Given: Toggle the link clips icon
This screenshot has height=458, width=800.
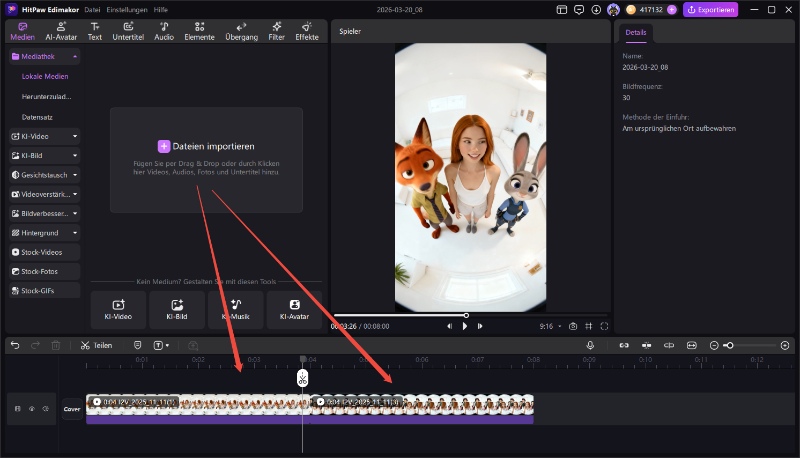Looking at the screenshot, I should (x=624, y=345).
